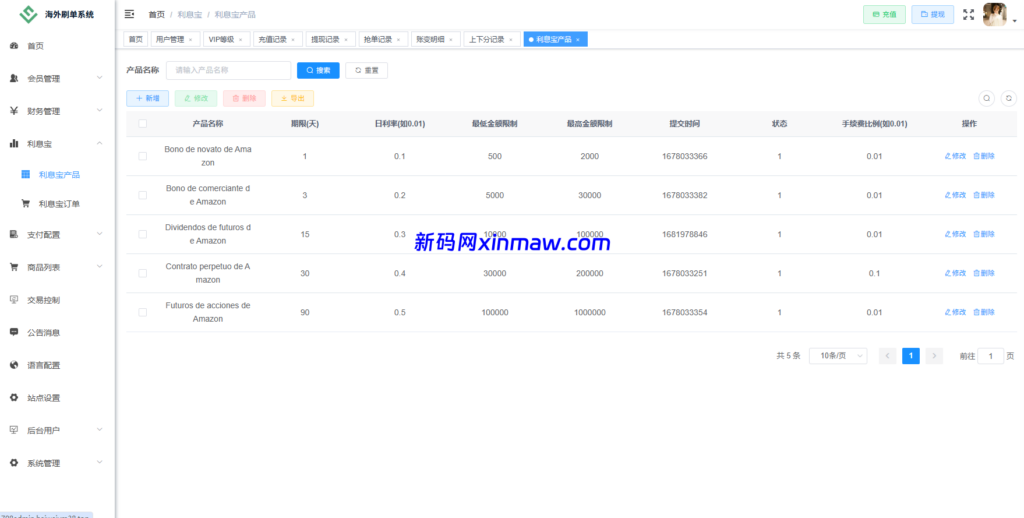1024x518 pixels.
Task: Click the 首页 dashboard icon in sidebar
Action: pos(14,46)
